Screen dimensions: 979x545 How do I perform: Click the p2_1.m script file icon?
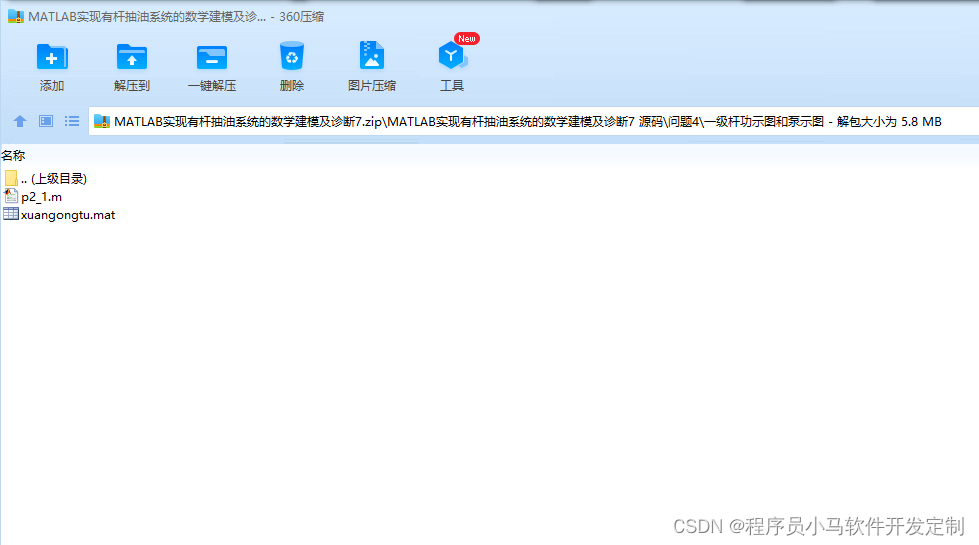pyautogui.click(x=11, y=196)
